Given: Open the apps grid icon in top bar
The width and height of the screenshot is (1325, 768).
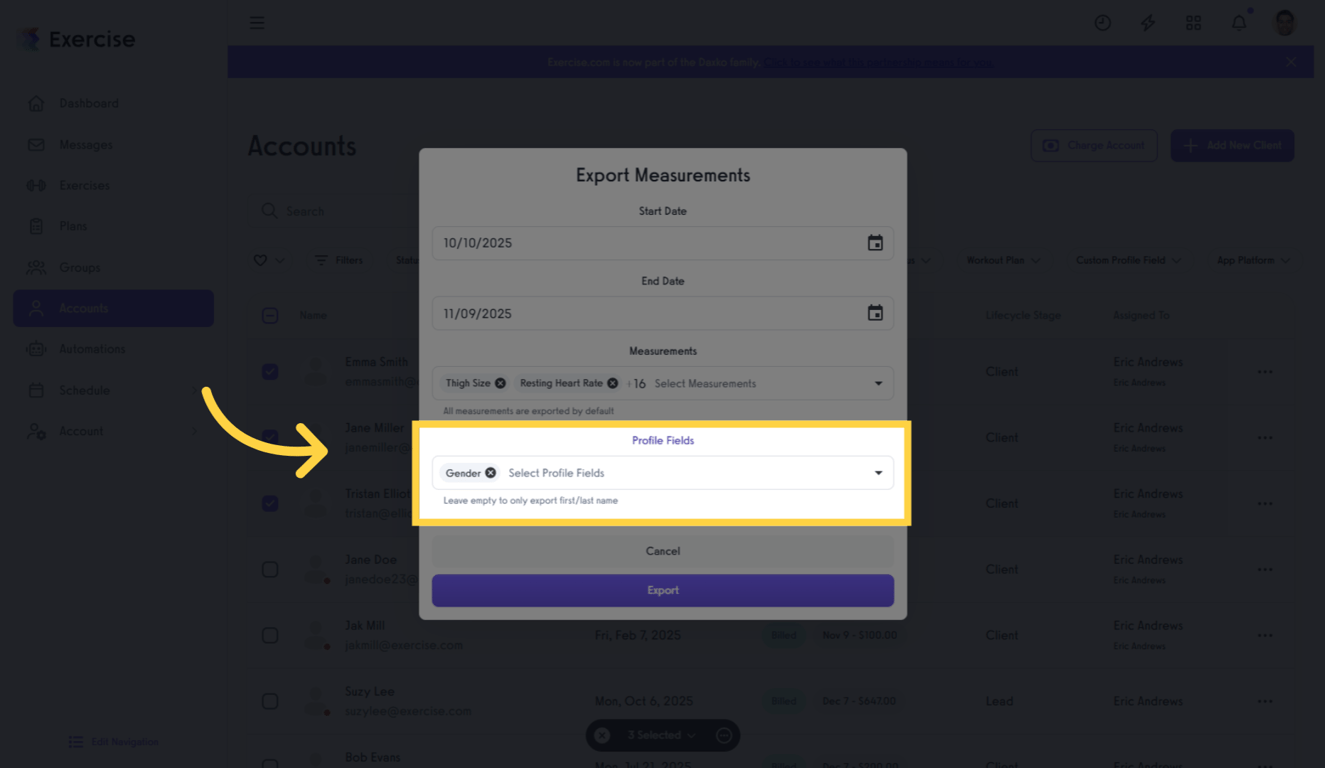Looking at the screenshot, I should click(x=1193, y=22).
